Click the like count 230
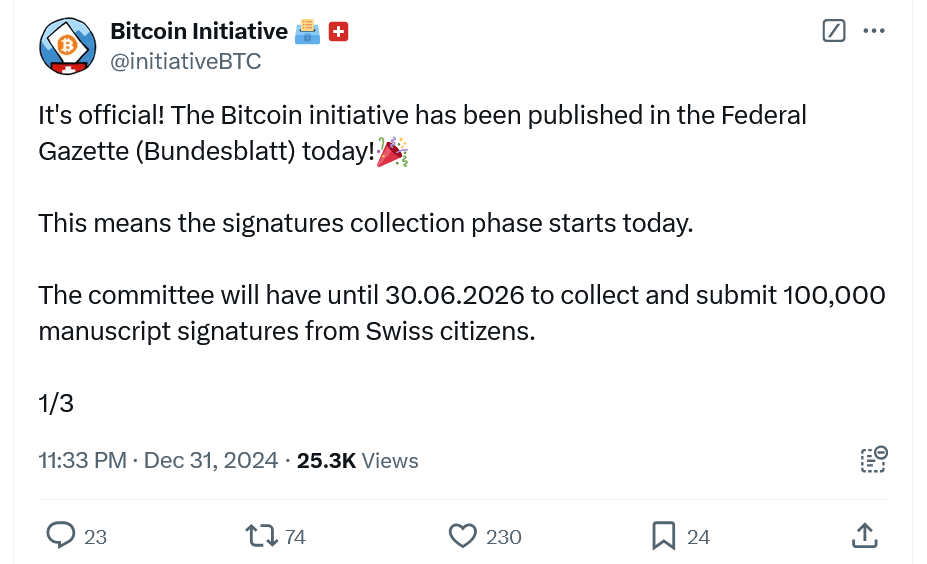 503,537
